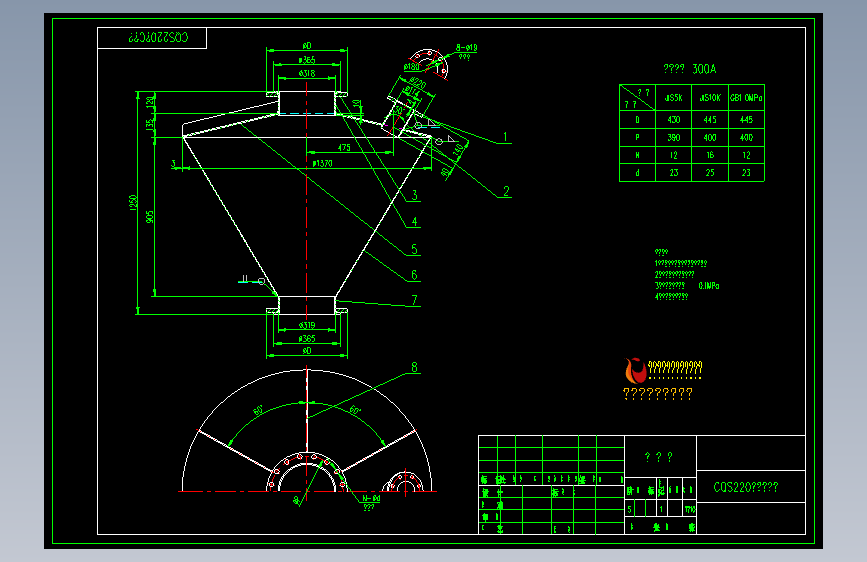Select the ø318 dimension at top flange
The height and width of the screenshot is (562, 867).
point(307,74)
